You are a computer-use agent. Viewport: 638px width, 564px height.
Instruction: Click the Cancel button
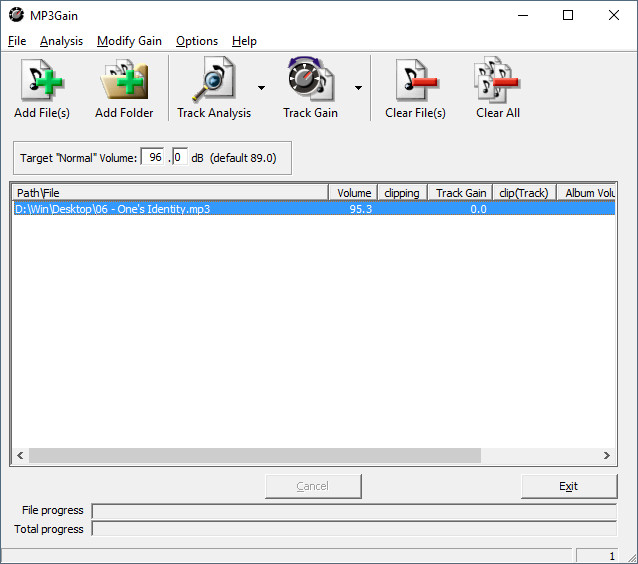coord(313,486)
